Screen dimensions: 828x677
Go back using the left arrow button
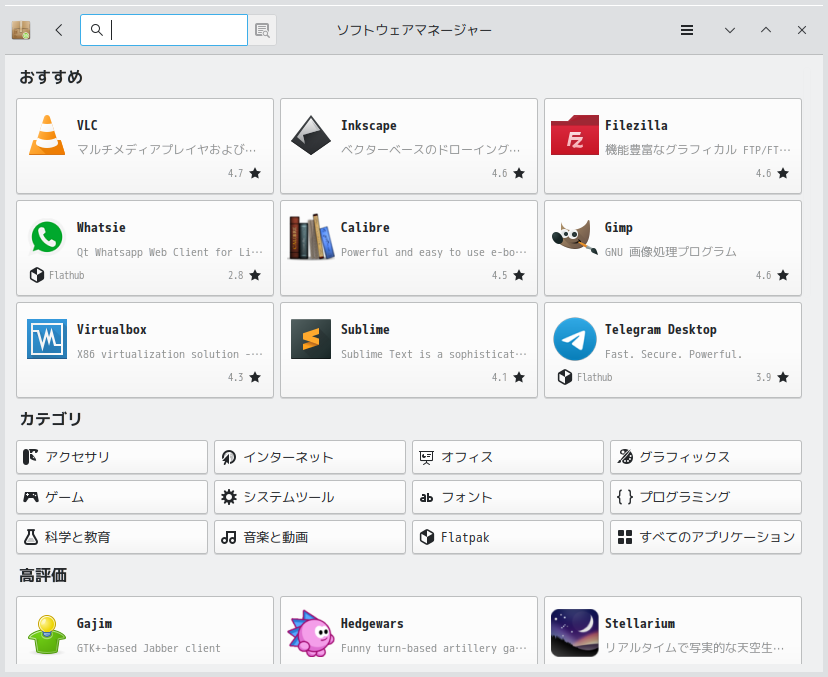59,30
